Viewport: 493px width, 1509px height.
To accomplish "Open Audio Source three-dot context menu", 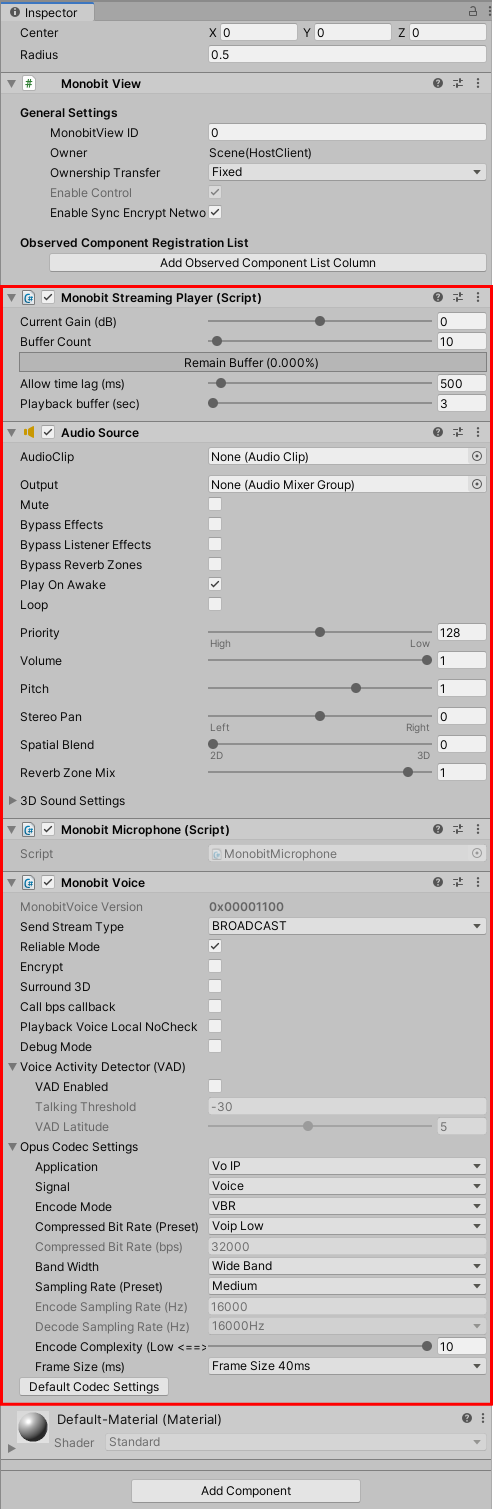I will (478, 433).
